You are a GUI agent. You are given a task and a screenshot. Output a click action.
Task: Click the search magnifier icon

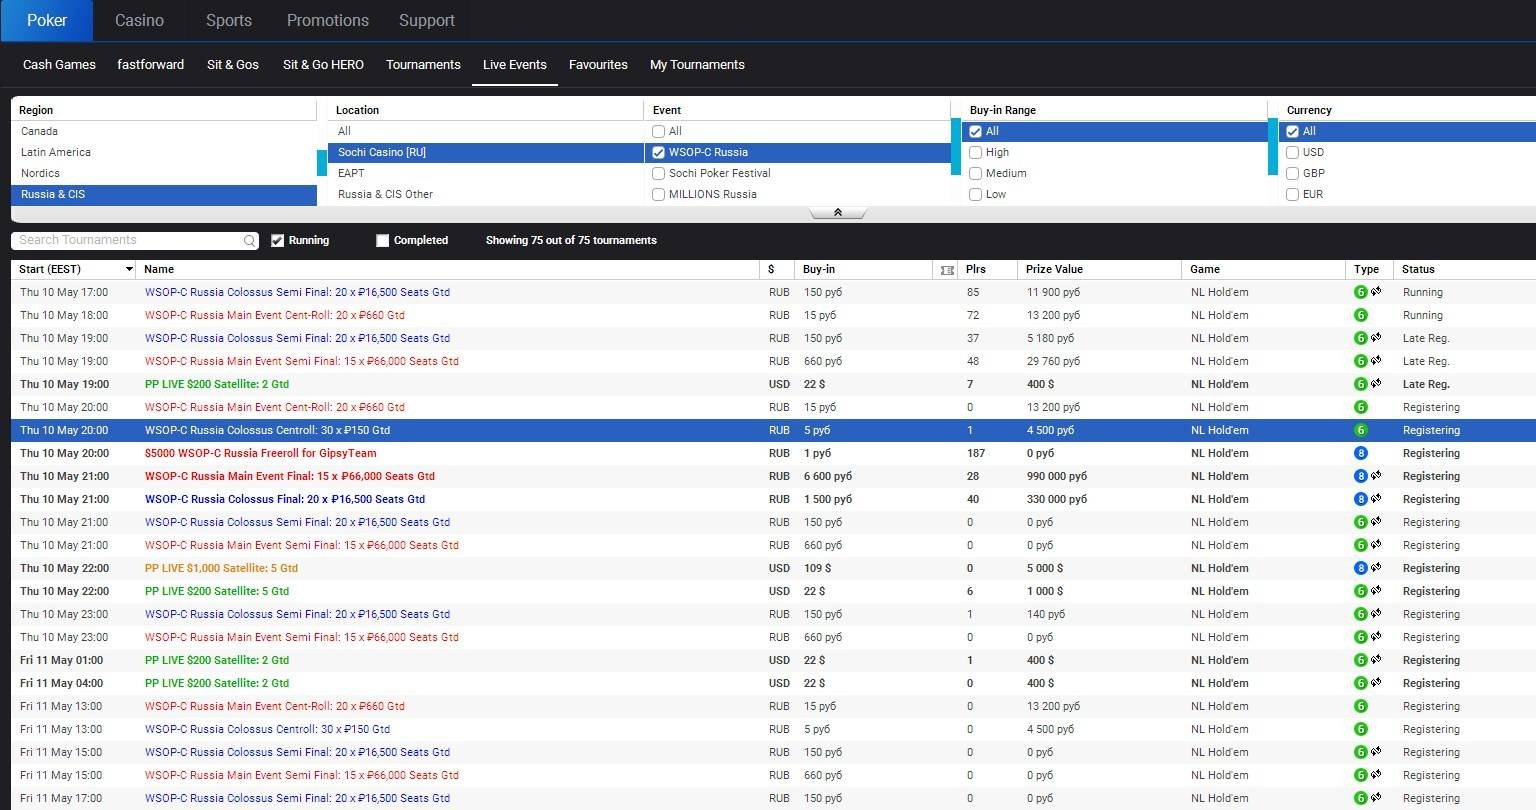click(x=249, y=241)
